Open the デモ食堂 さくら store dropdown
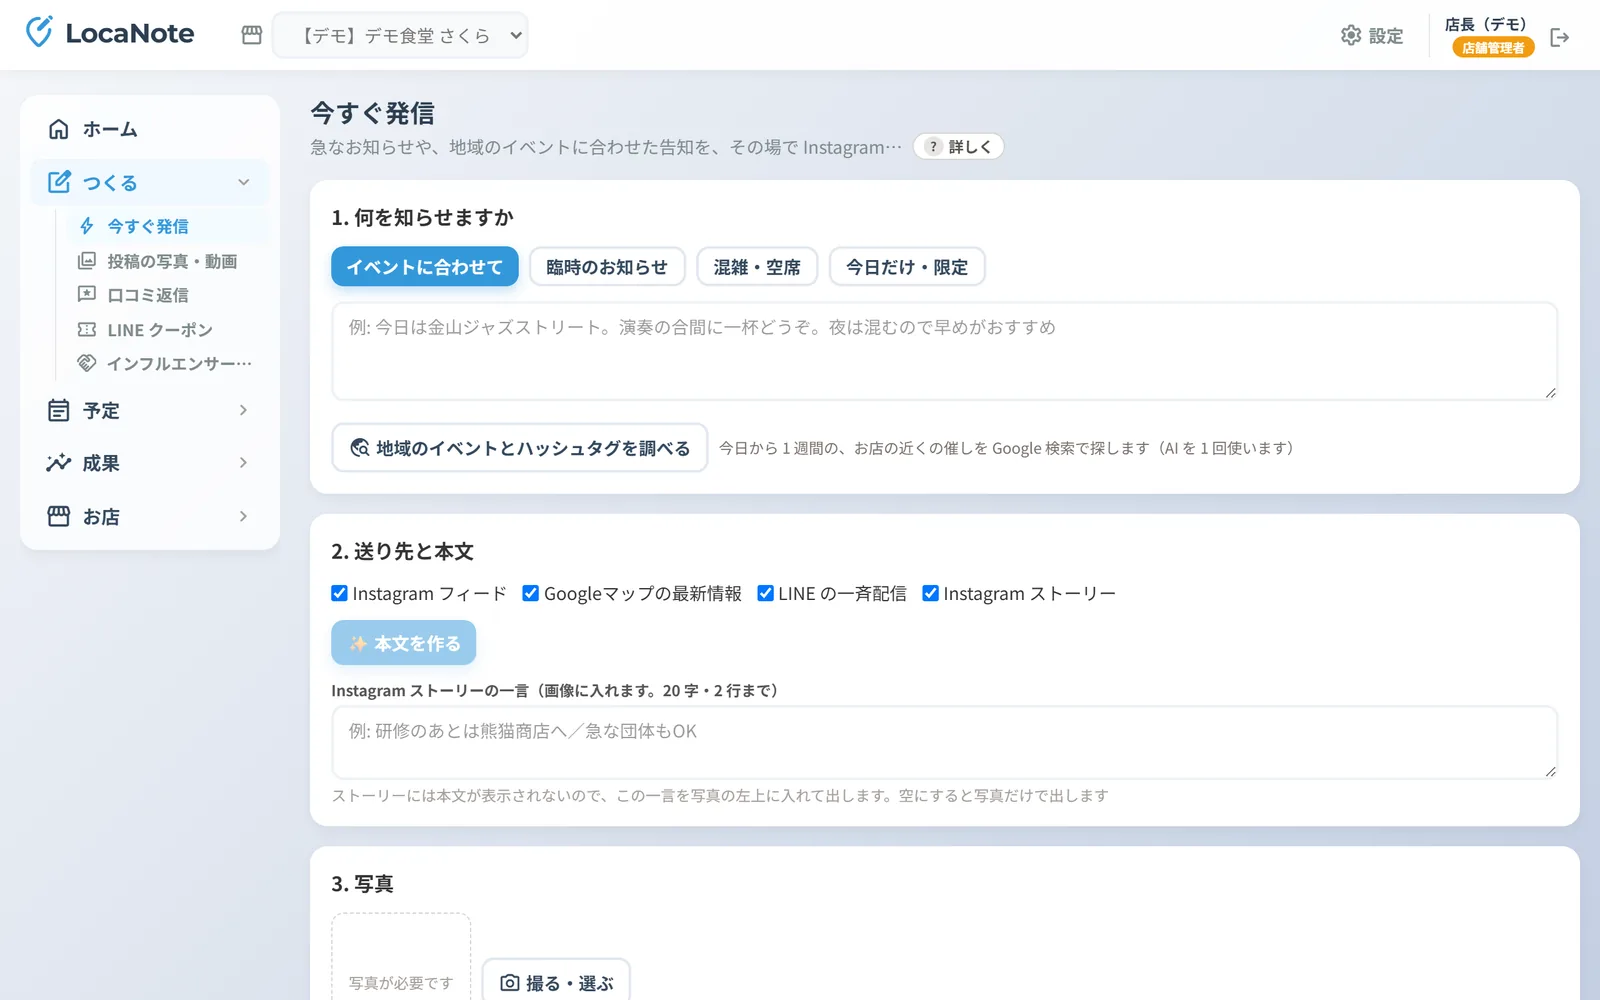 [400, 35]
